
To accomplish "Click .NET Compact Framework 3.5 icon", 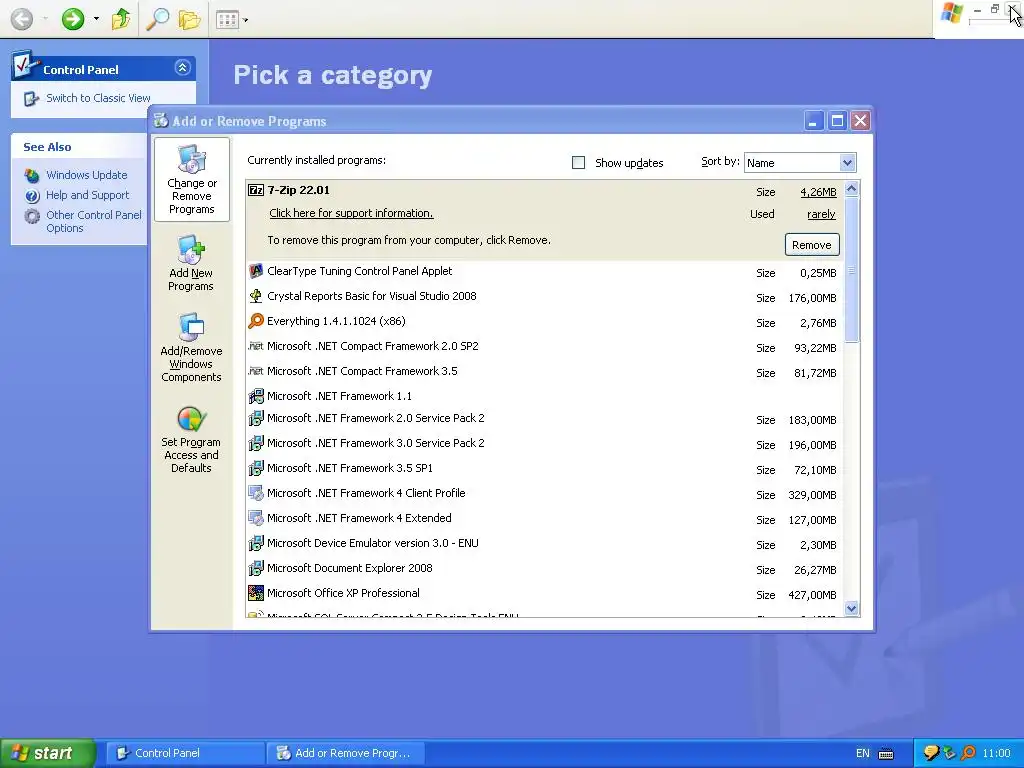I will (x=256, y=371).
